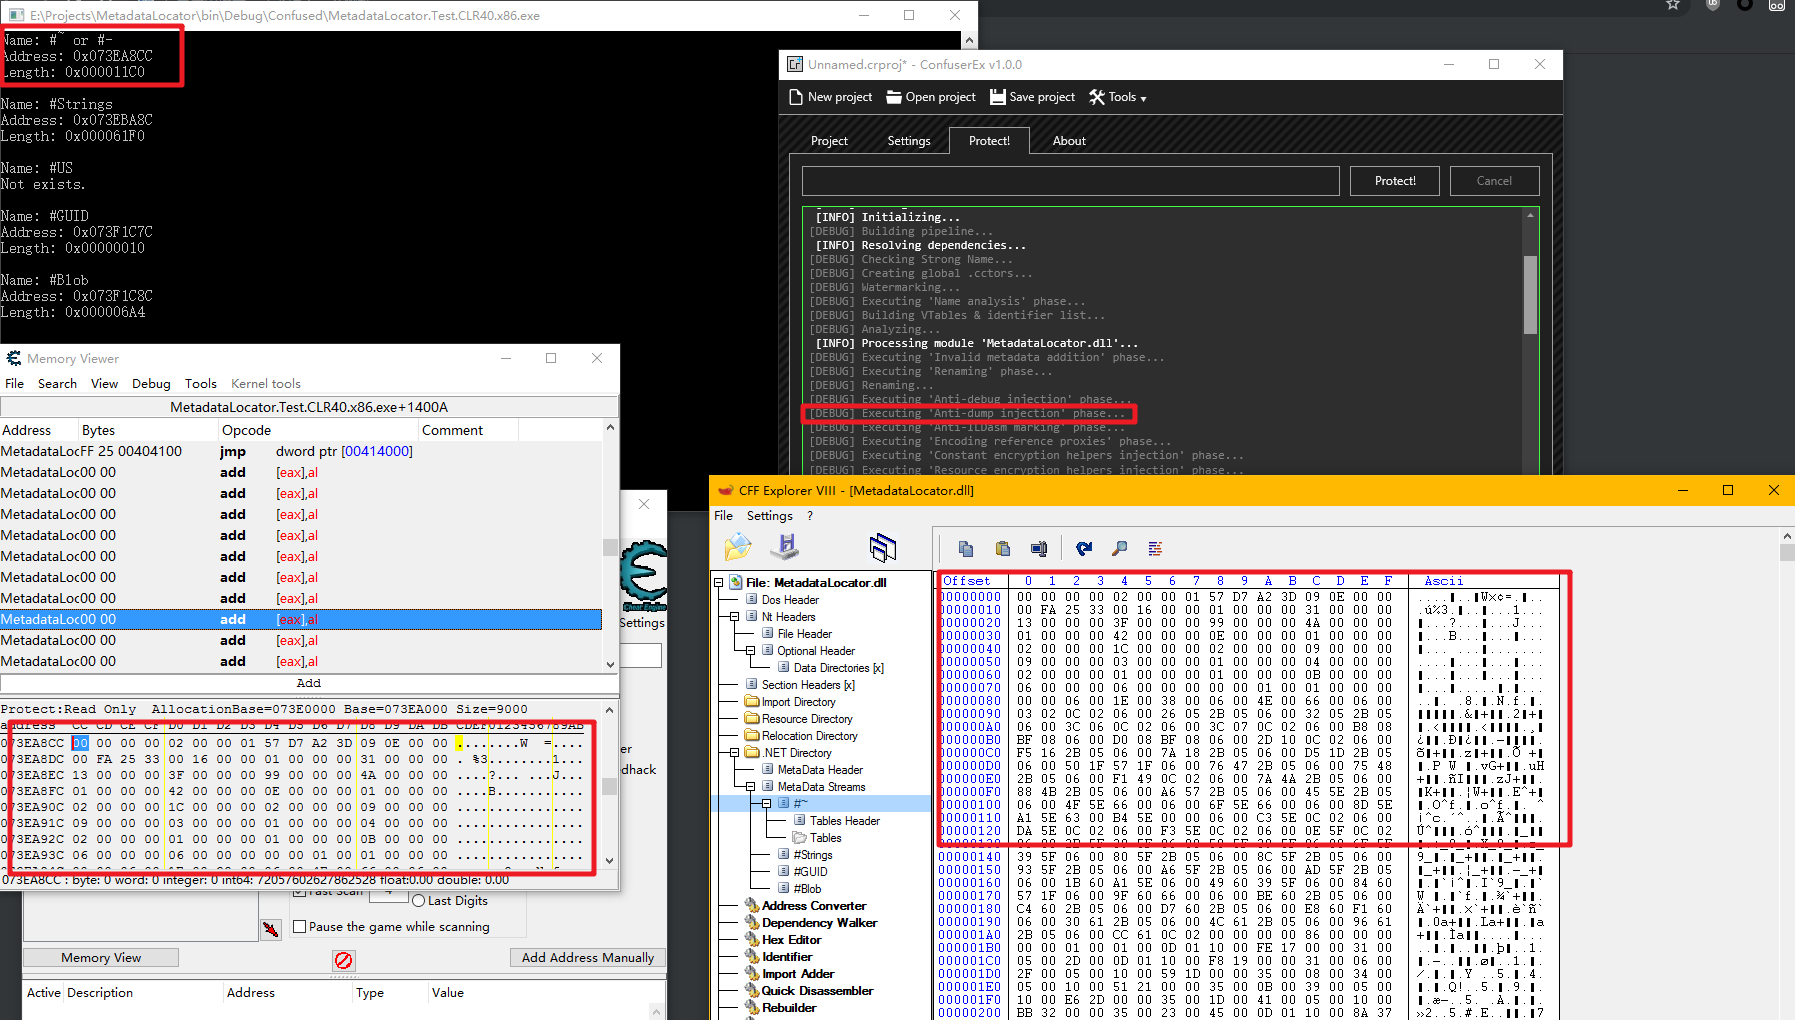Collapse the Optional Header tree node

(750, 651)
